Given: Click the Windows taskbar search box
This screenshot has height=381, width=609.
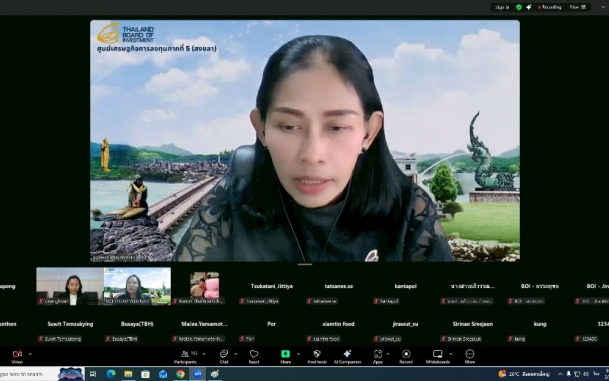Looking at the screenshot, I should tap(42, 374).
